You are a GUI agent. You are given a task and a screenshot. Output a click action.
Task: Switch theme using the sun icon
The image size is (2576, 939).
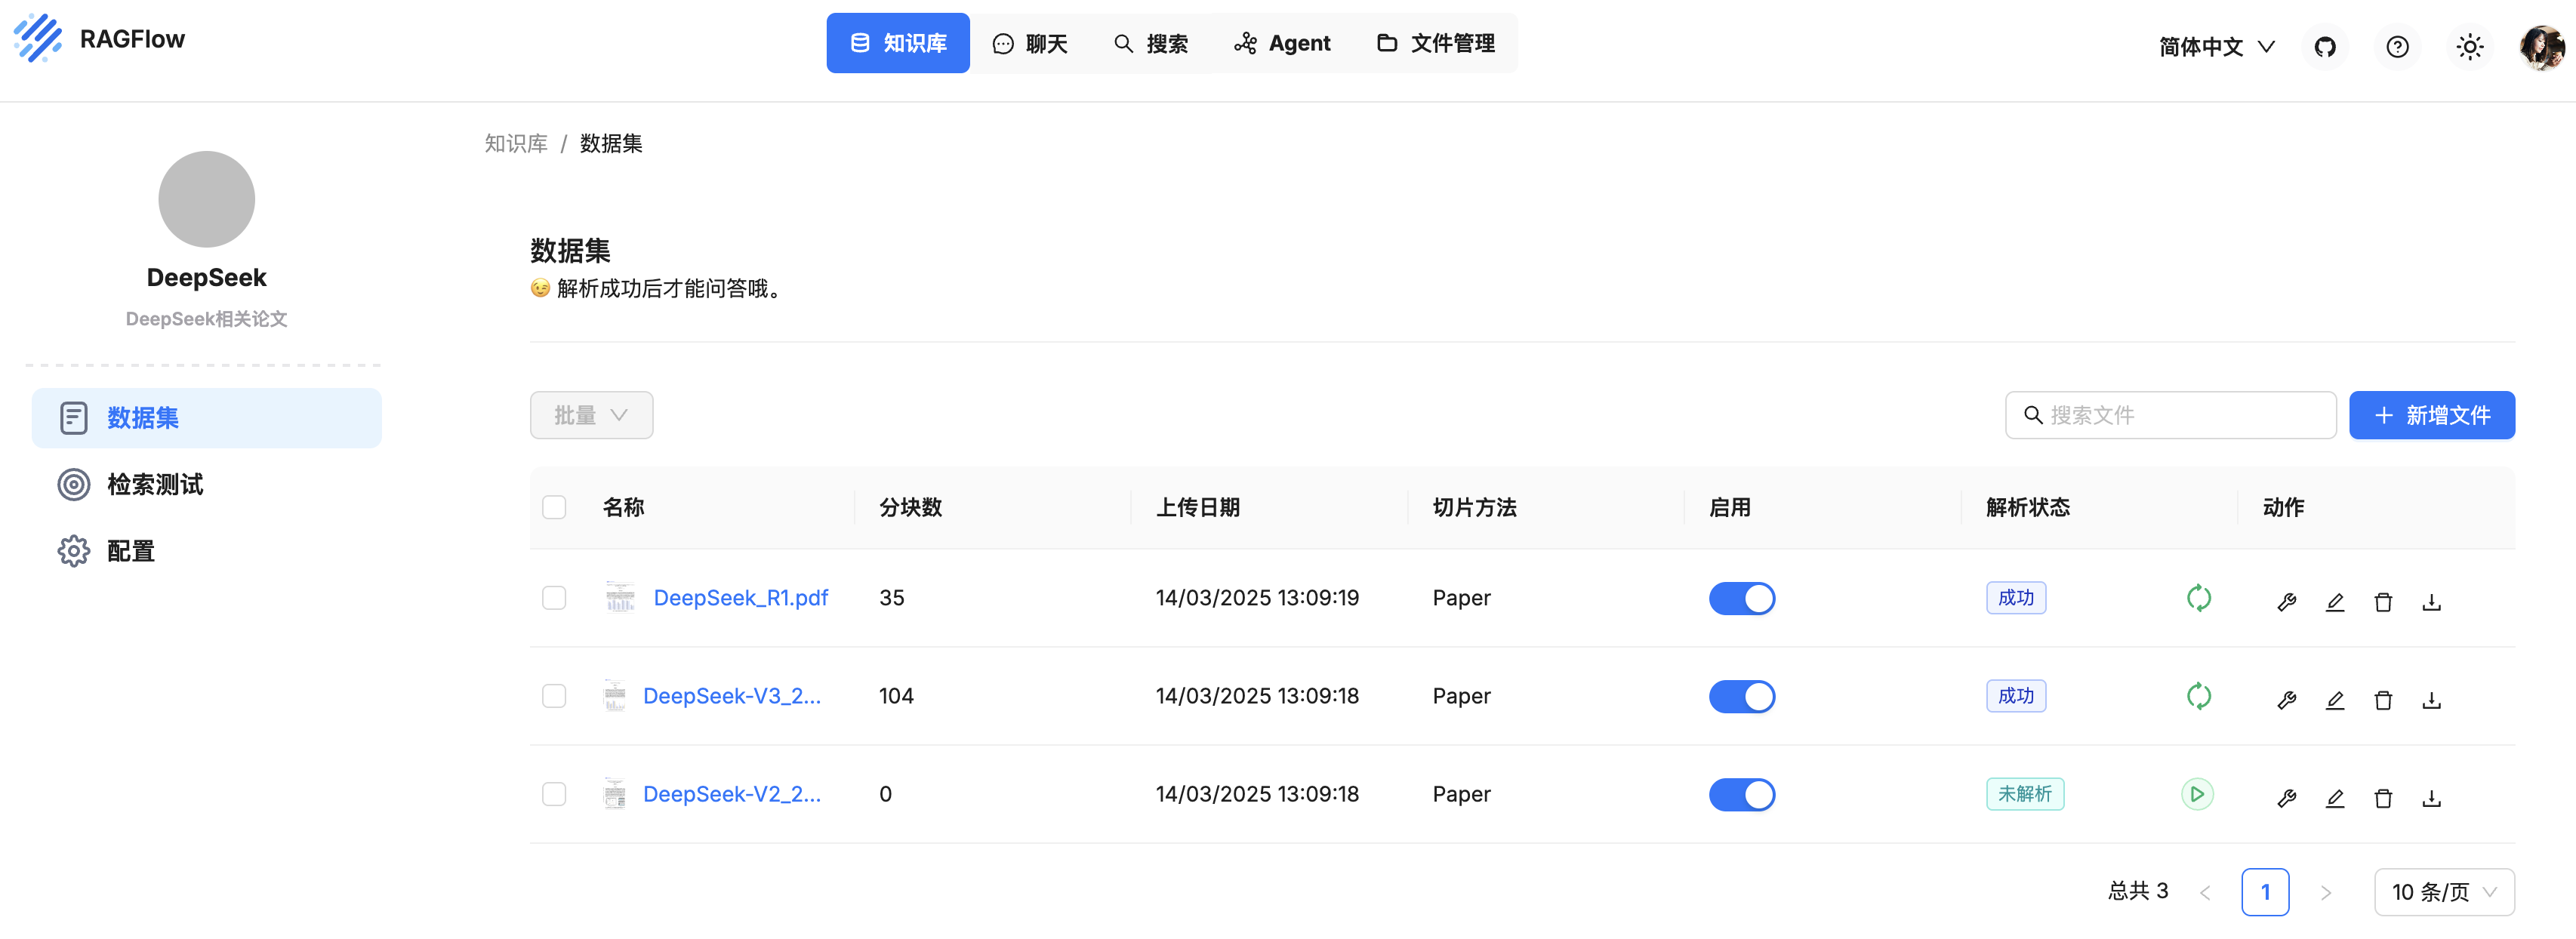point(2469,47)
